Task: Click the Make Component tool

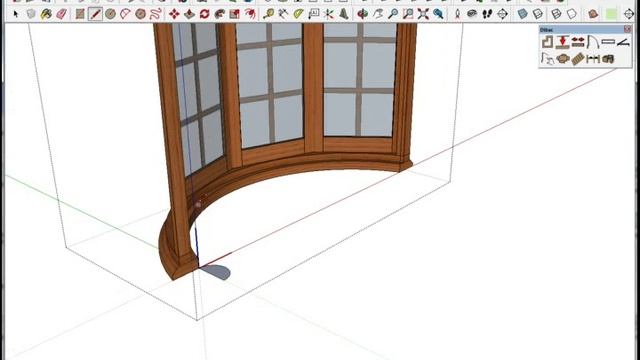Action: pyautogui.click(x=31, y=14)
